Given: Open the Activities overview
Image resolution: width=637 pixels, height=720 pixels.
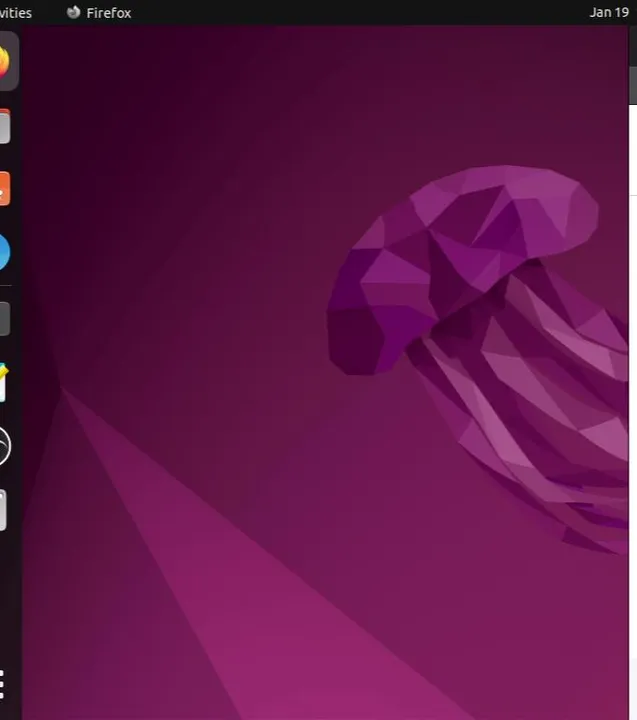Looking at the screenshot, I should point(16,13).
